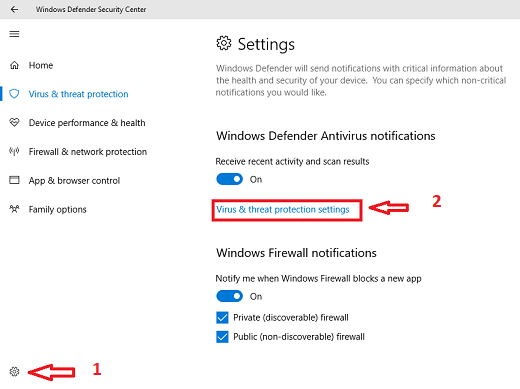Click the Settings heading gear icon
The width and height of the screenshot is (520, 389).
point(224,43)
